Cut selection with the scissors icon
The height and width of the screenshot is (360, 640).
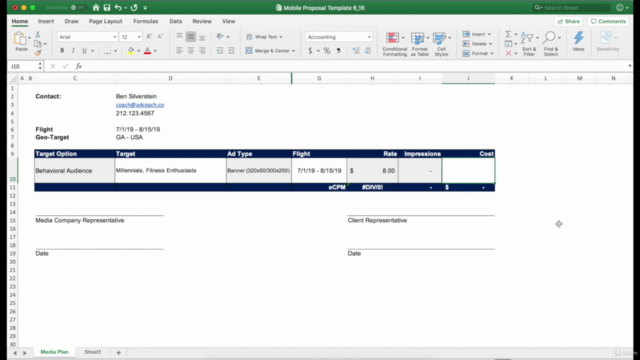coord(38,35)
